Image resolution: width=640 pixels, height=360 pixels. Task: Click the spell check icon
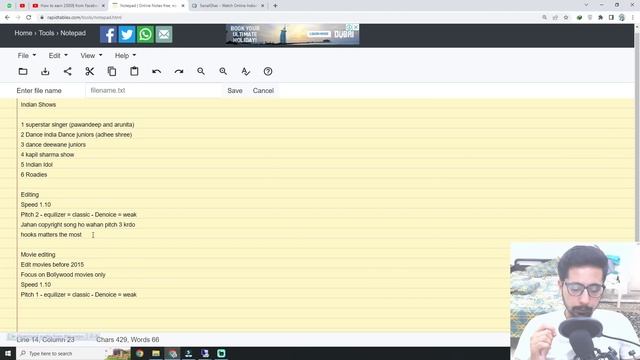tap(245, 71)
